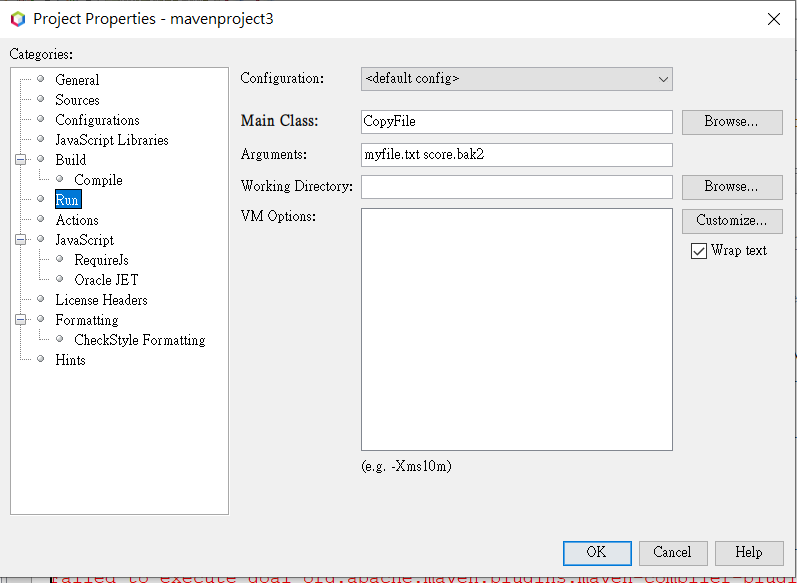Select CheckStyle Formatting category

(x=140, y=340)
